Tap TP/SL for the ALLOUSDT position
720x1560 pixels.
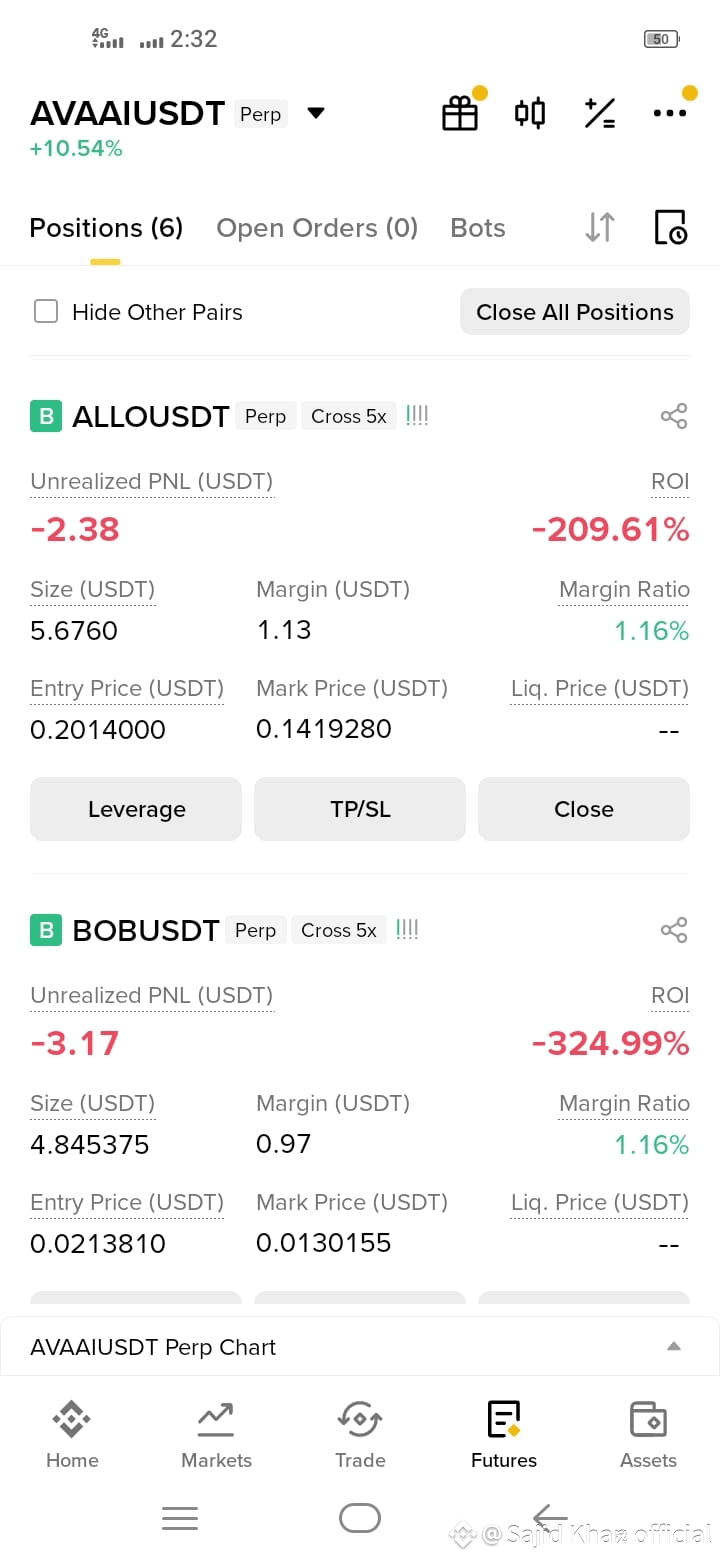[360, 809]
